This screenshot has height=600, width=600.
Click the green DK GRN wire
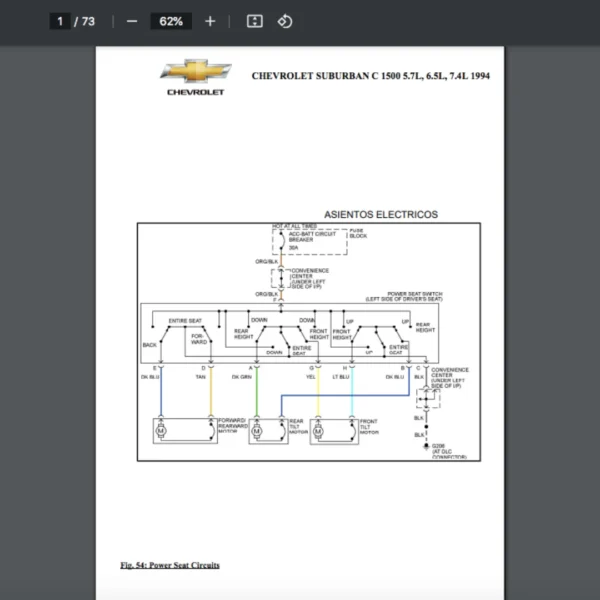257,395
